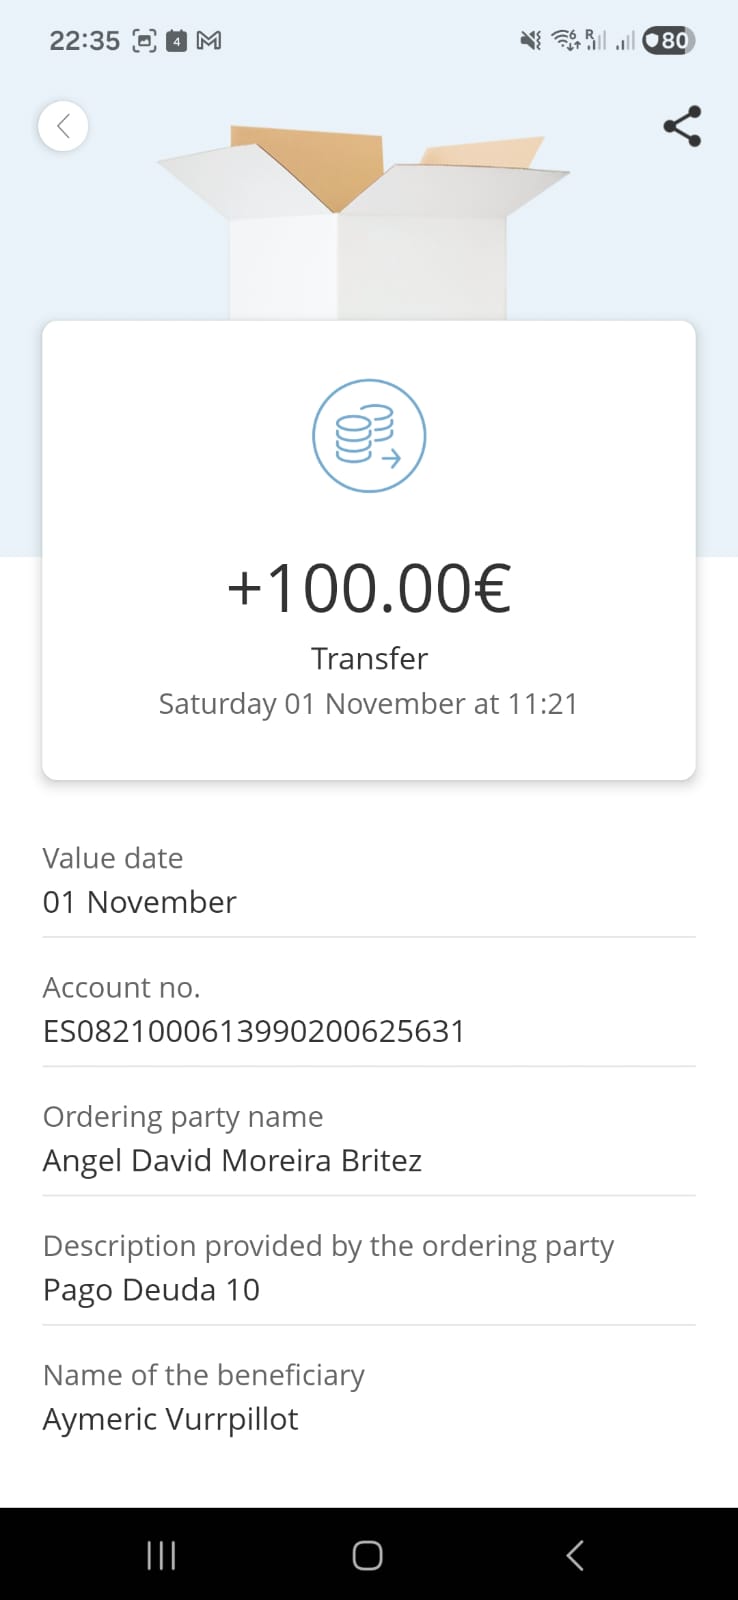Tap the Wi-Fi status icon

566,41
